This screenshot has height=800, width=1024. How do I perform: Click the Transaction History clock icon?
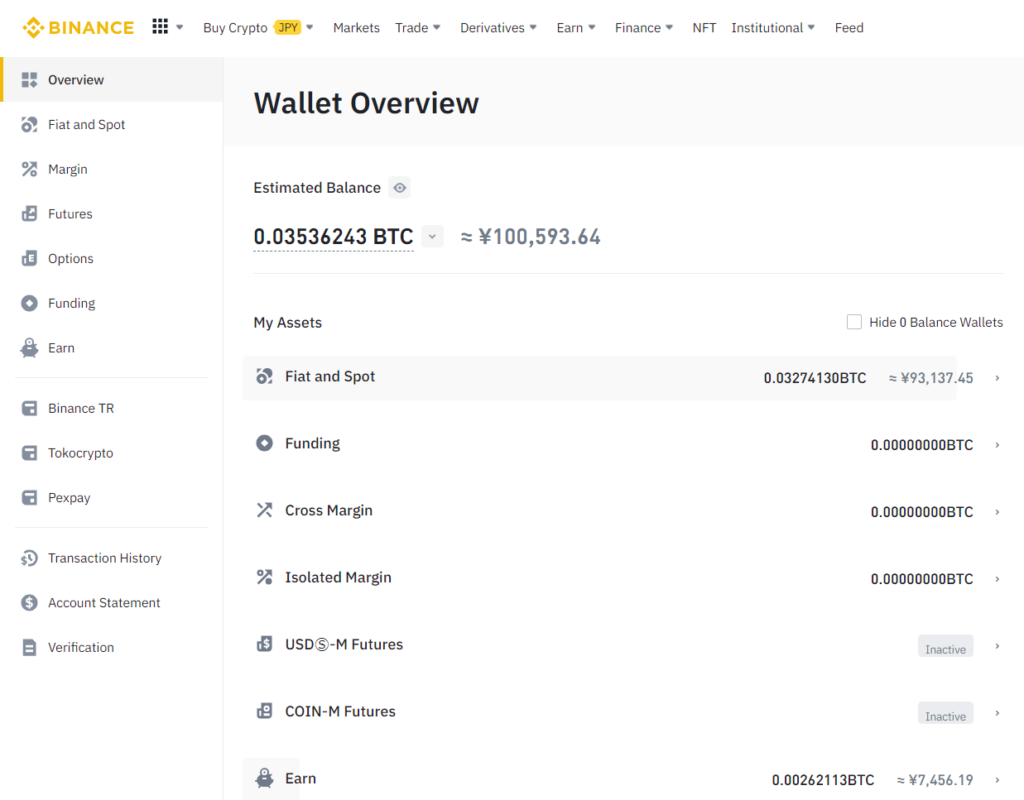click(x=29, y=558)
